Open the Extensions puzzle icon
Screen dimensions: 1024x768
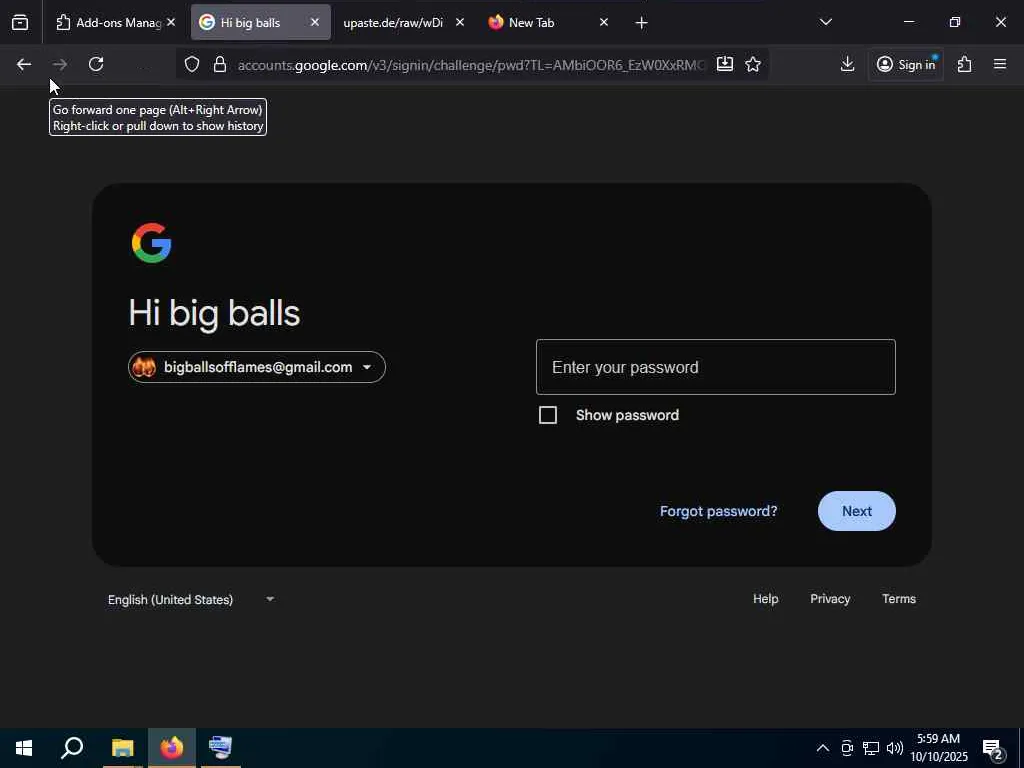click(x=965, y=64)
